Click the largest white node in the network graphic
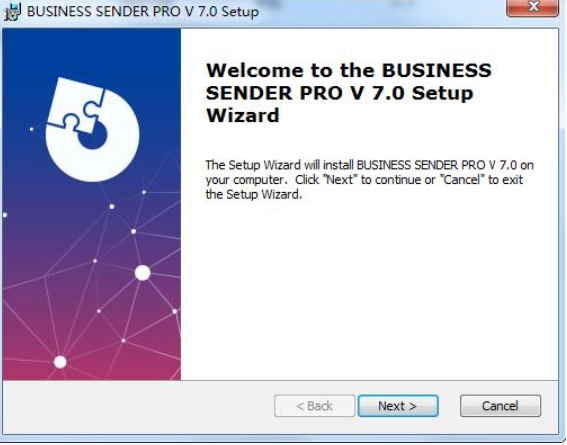Image resolution: width=567 pixels, height=445 pixels. 142,273
